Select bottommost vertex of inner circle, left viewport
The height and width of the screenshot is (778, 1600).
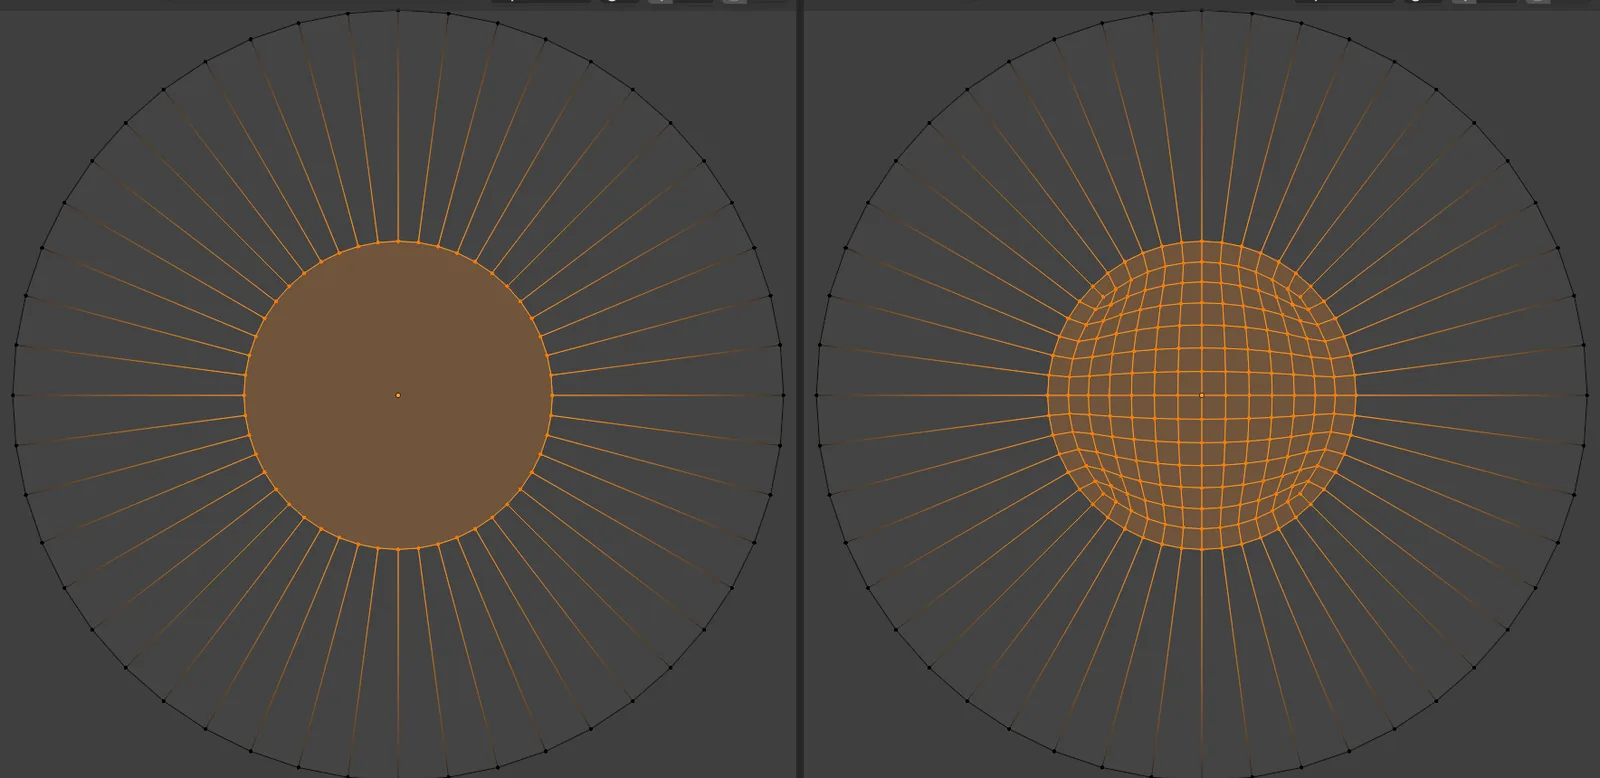(398, 549)
